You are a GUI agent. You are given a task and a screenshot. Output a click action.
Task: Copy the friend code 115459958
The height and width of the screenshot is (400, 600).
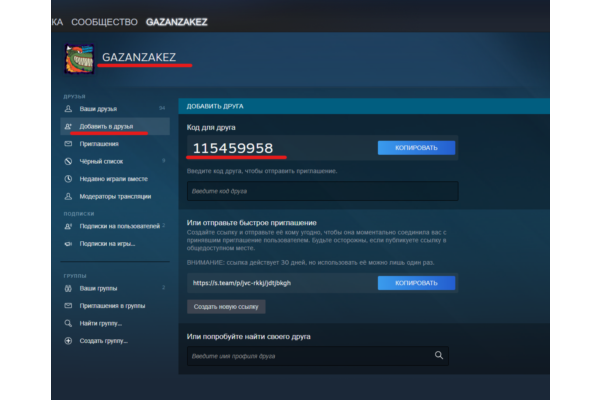click(416, 148)
